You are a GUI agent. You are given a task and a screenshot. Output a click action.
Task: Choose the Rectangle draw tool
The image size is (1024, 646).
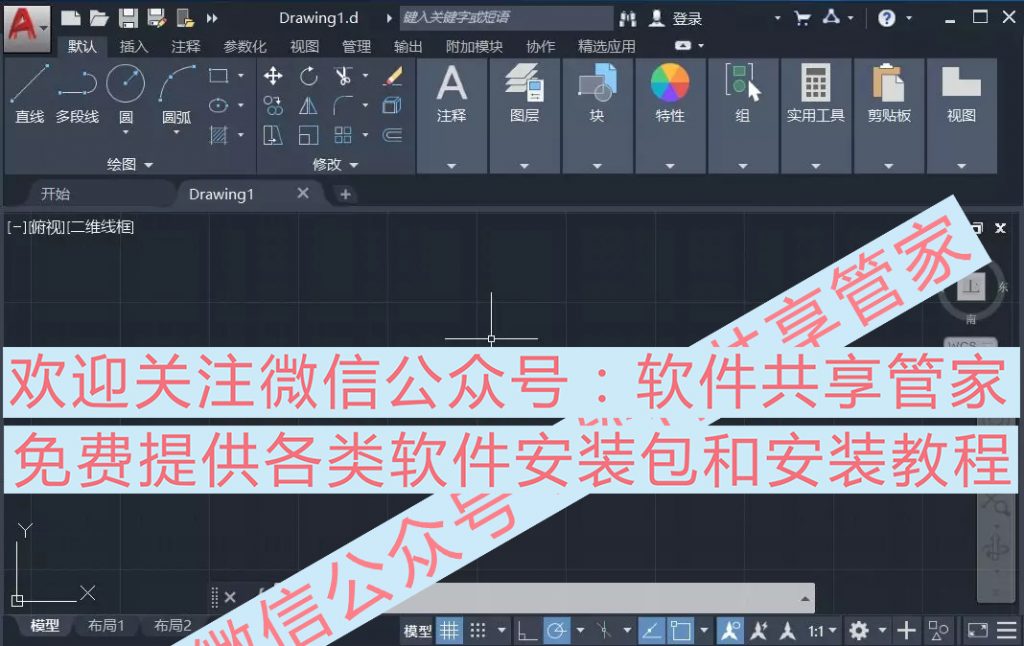218,76
